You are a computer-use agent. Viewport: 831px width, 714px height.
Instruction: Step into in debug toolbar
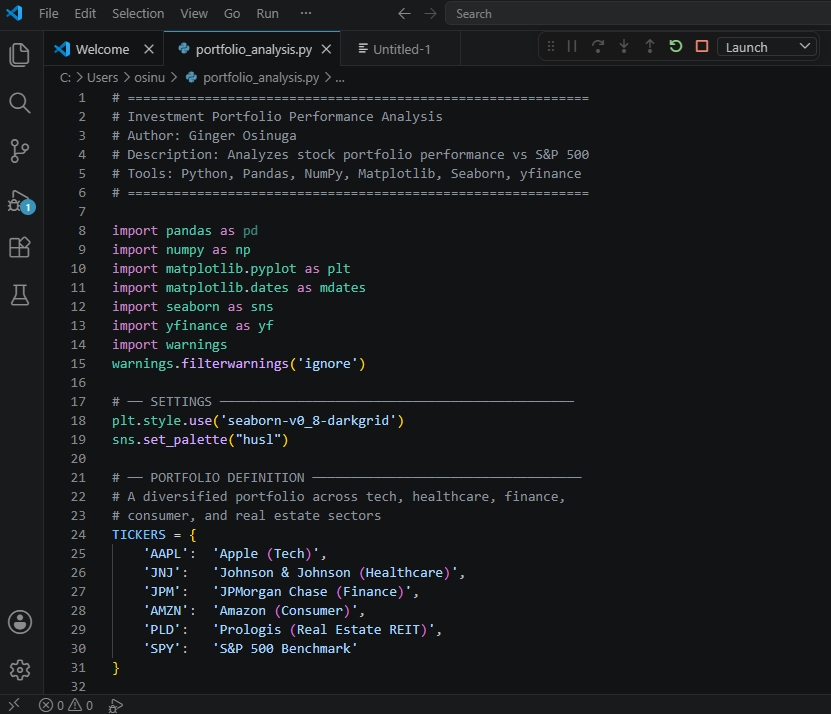point(624,47)
